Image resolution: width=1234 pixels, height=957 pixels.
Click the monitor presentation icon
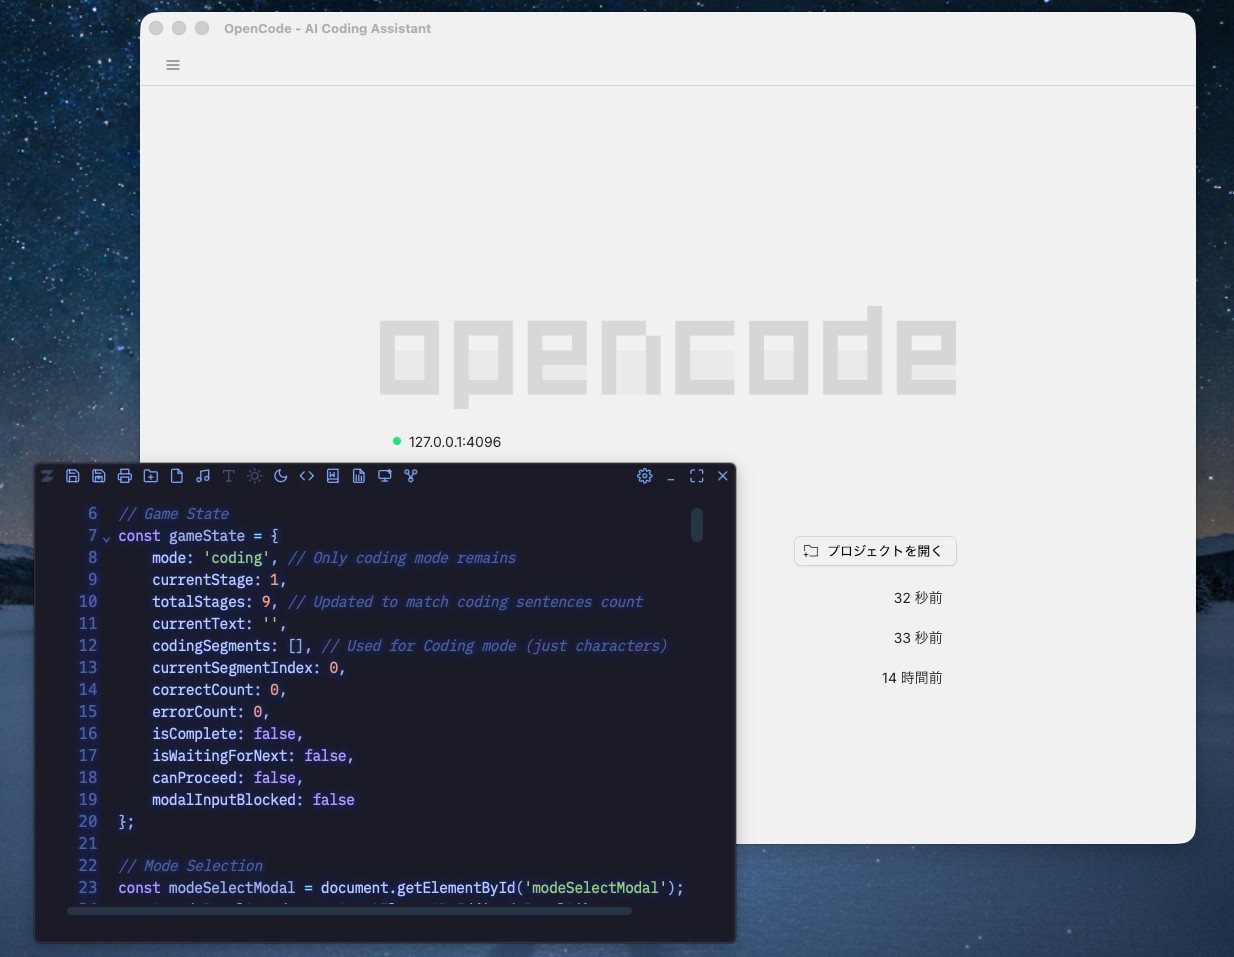[385, 476]
